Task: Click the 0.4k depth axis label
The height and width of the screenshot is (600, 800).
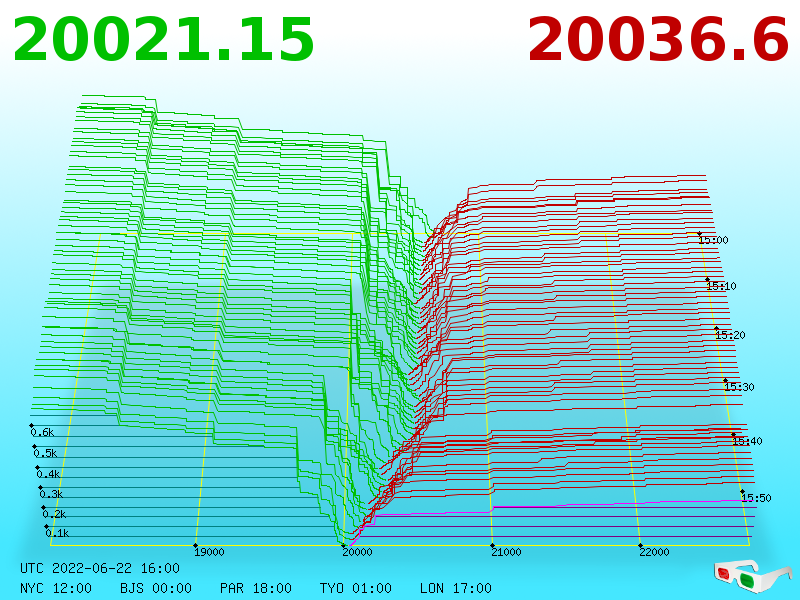Action: 48,474
